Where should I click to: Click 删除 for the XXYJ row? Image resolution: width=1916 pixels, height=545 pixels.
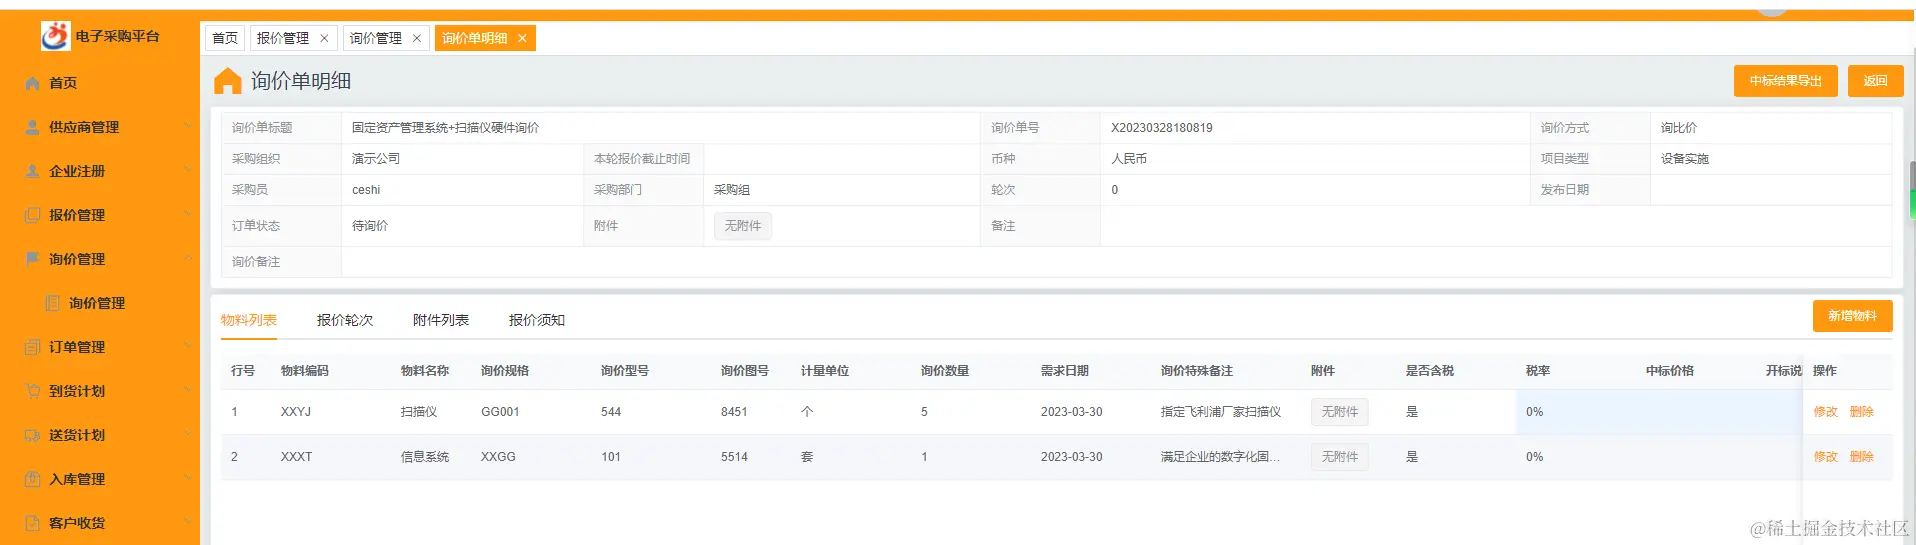pyautogui.click(x=1862, y=412)
